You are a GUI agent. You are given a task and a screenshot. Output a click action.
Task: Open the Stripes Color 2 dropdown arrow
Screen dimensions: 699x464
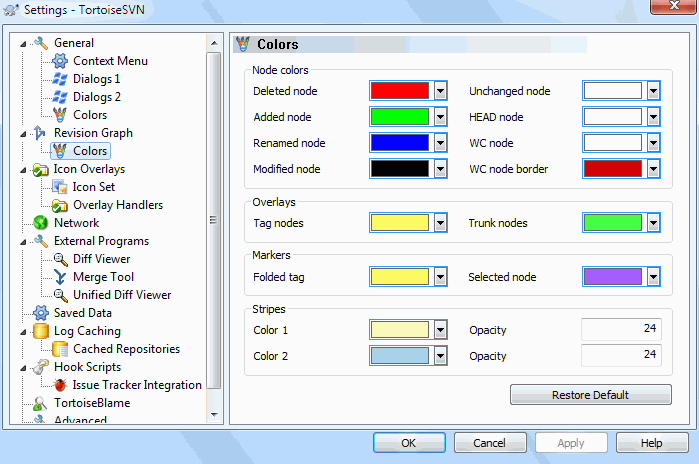pyautogui.click(x=440, y=356)
